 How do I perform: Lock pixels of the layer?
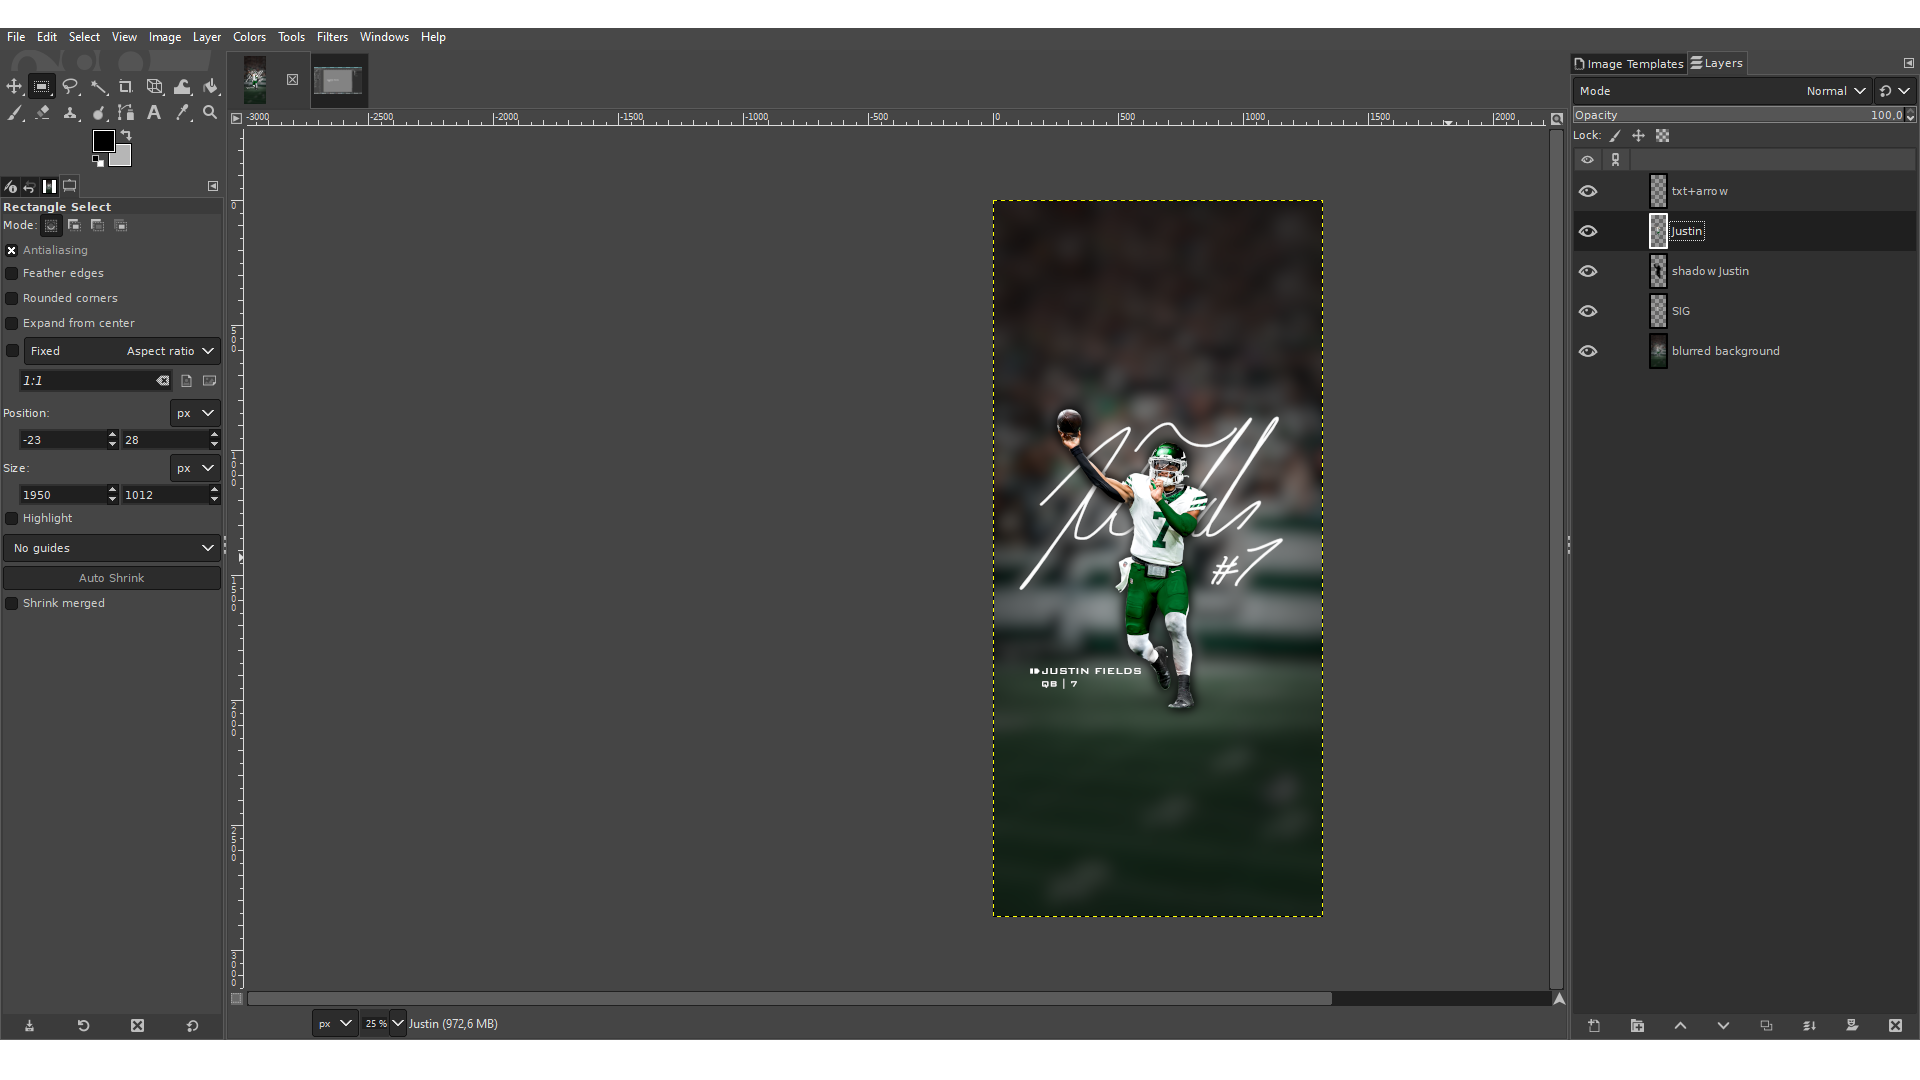pyautogui.click(x=1615, y=136)
